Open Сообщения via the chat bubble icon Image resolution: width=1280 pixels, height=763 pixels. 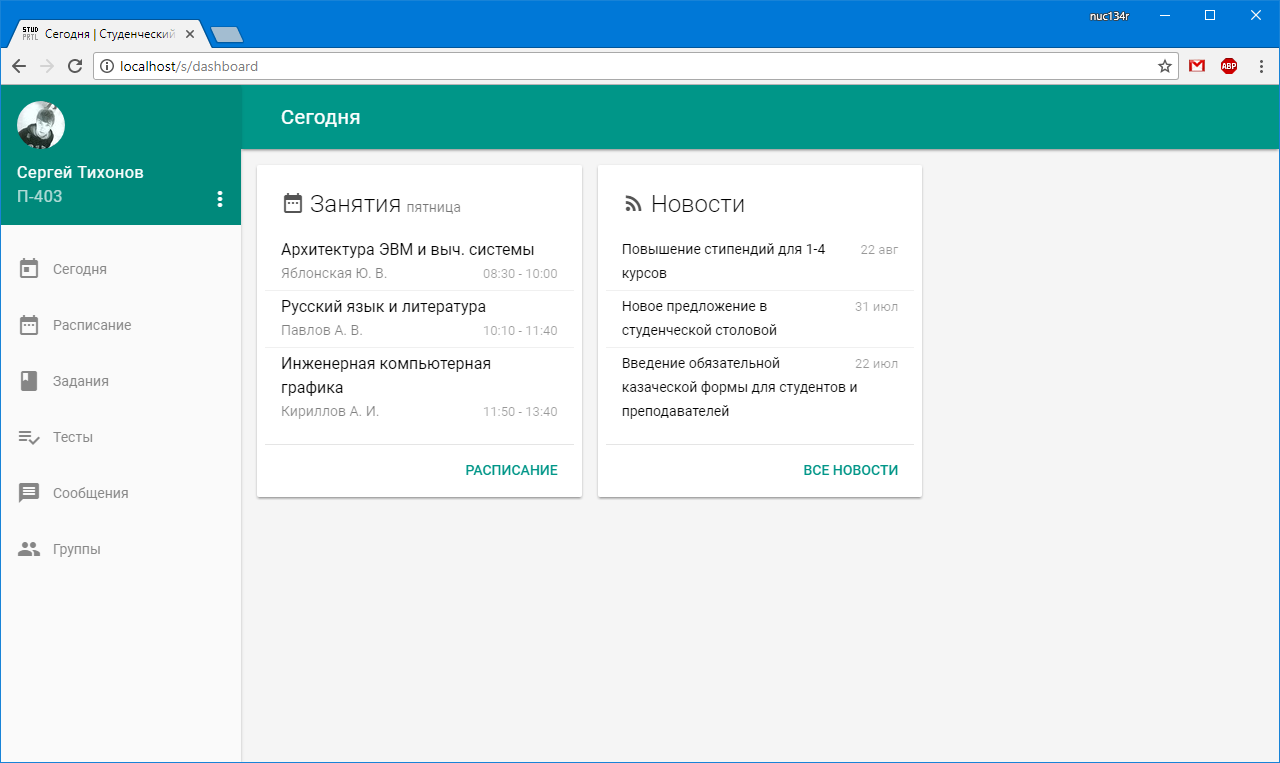click(x=28, y=492)
